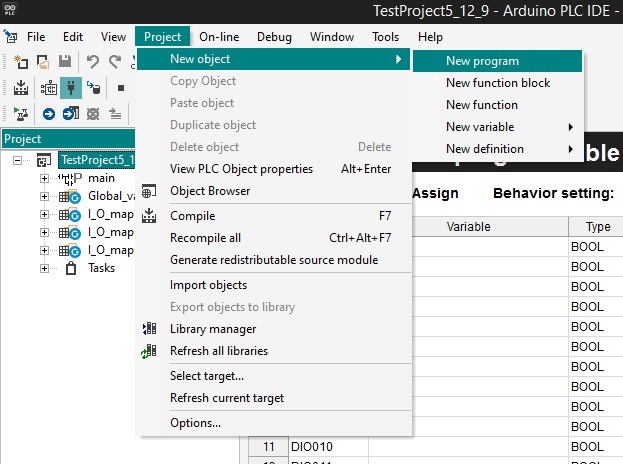Choose New function block
The height and width of the screenshot is (464, 623).
click(x=497, y=83)
